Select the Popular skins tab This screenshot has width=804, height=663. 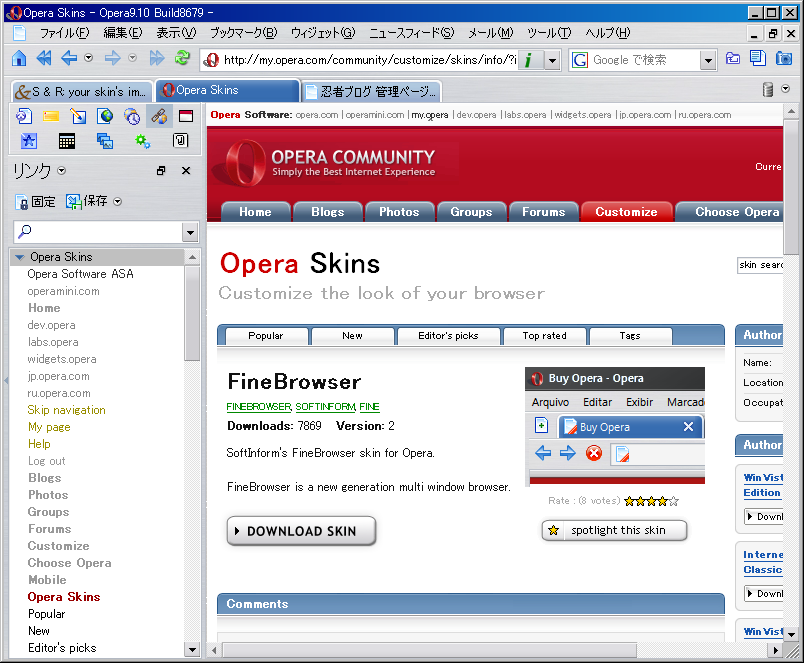[x=266, y=336]
